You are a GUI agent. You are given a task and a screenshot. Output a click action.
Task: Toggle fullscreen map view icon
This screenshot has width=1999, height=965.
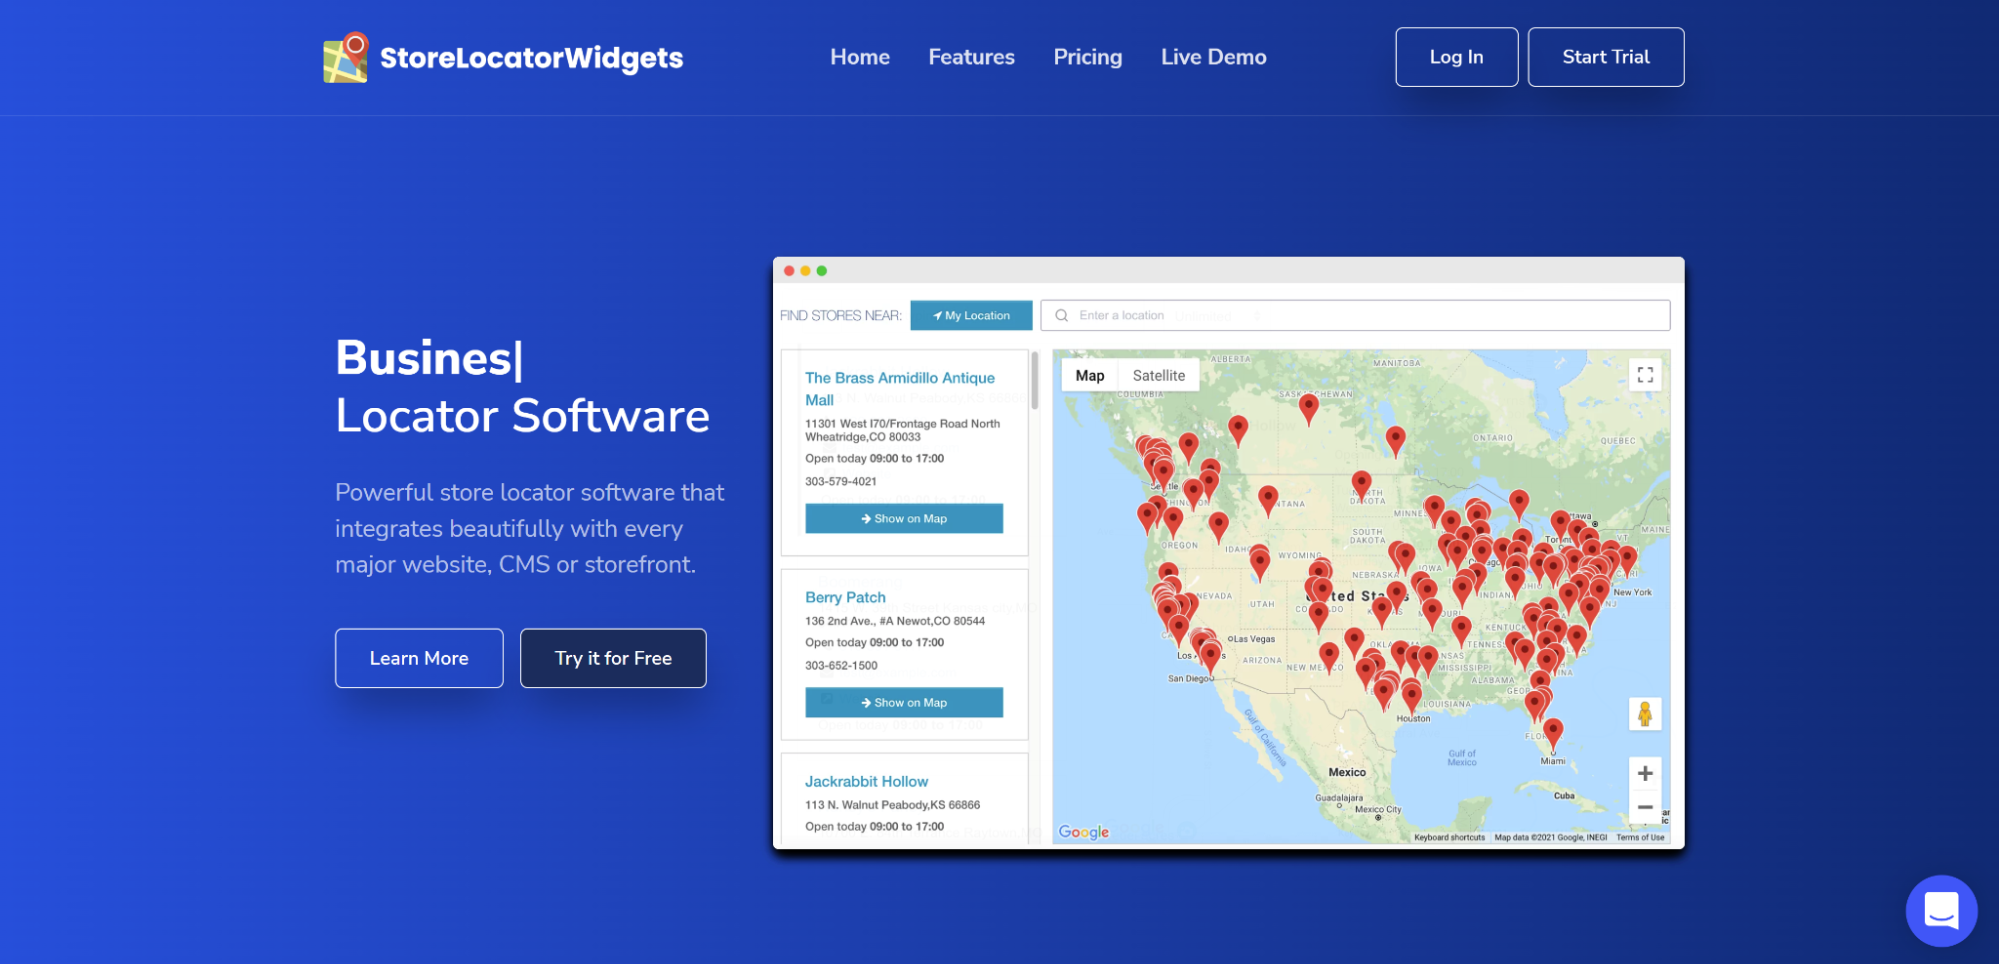1644,375
